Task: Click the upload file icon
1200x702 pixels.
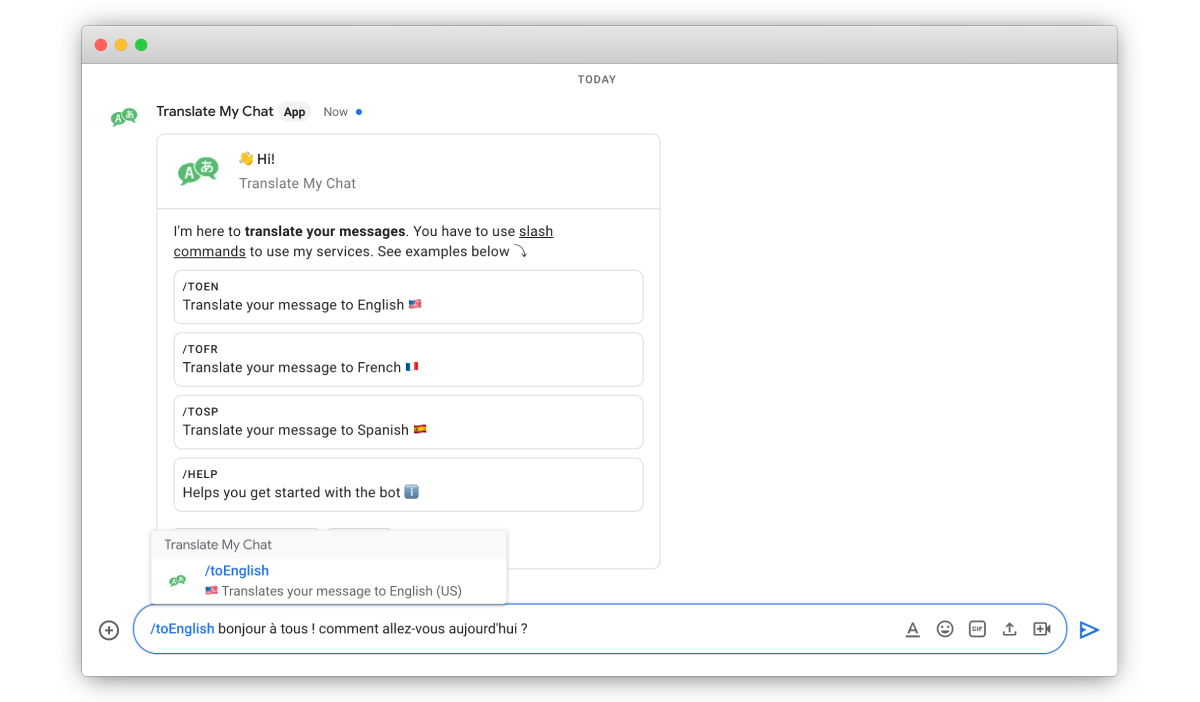Action: tap(1010, 629)
